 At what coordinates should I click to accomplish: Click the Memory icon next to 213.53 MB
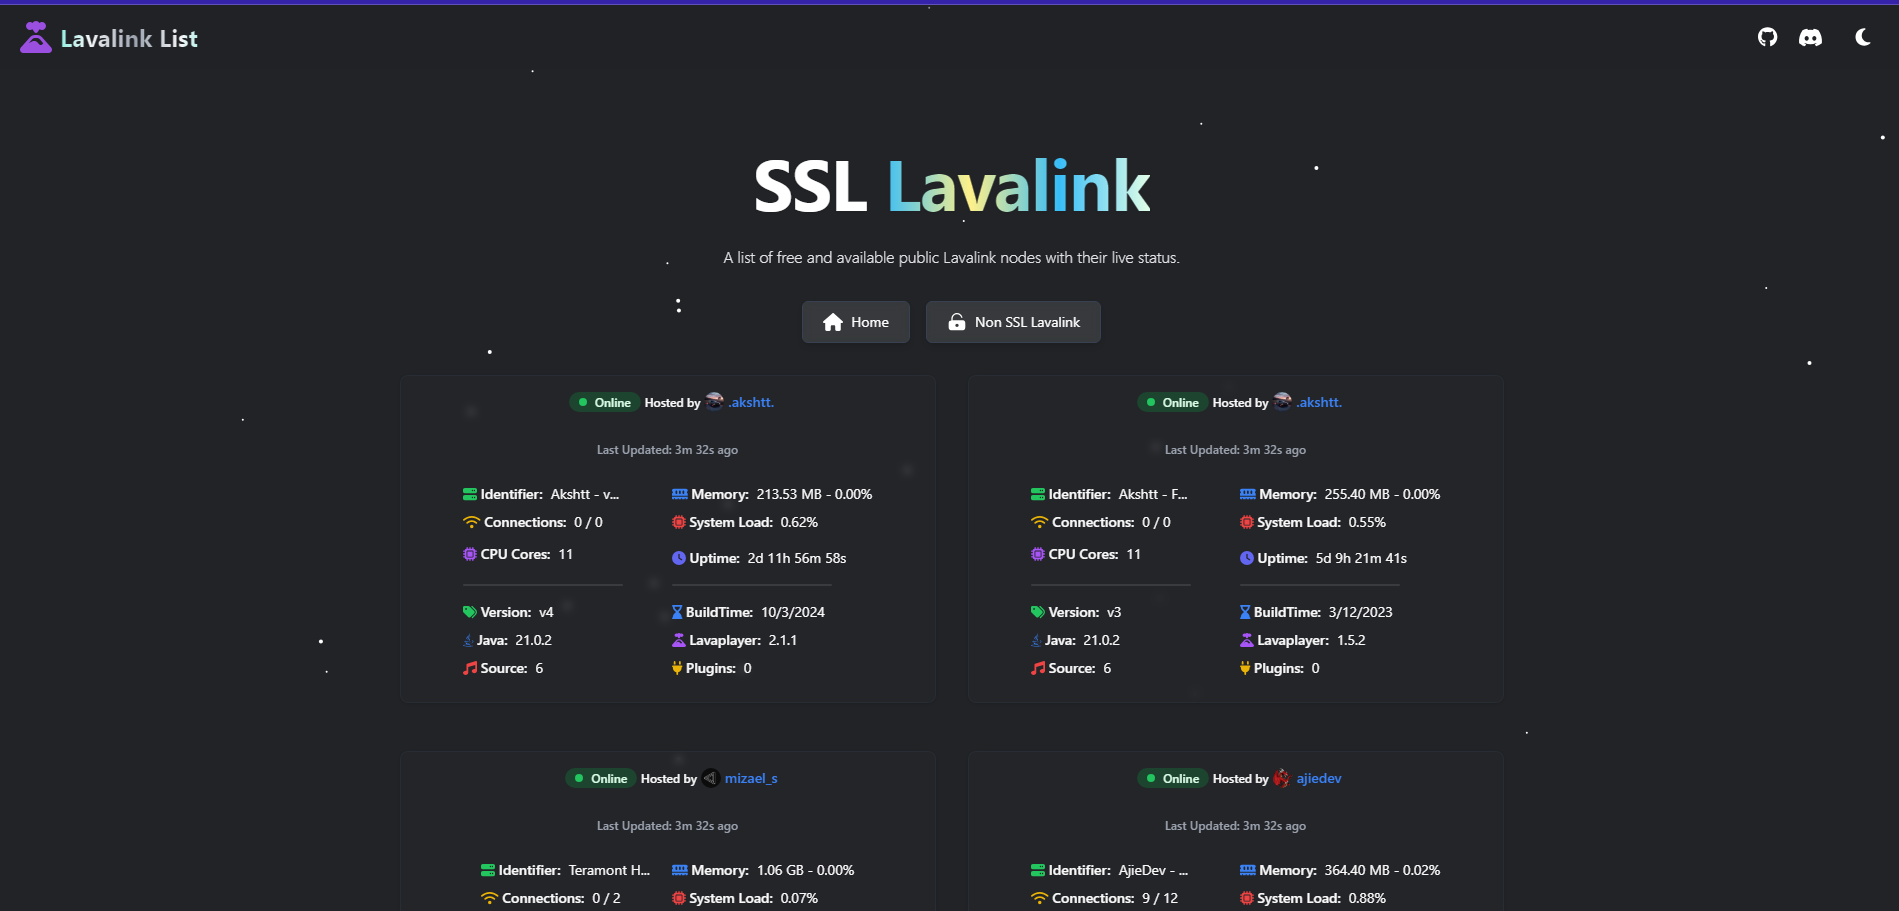679,494
